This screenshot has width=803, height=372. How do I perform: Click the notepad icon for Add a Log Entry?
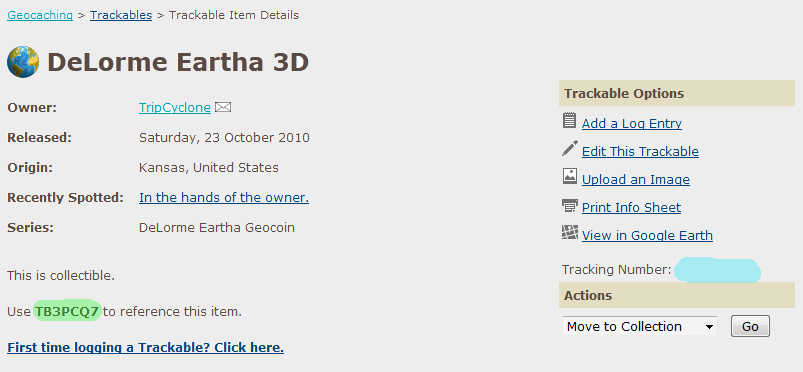pyautogui.click(x=569, y=120)
